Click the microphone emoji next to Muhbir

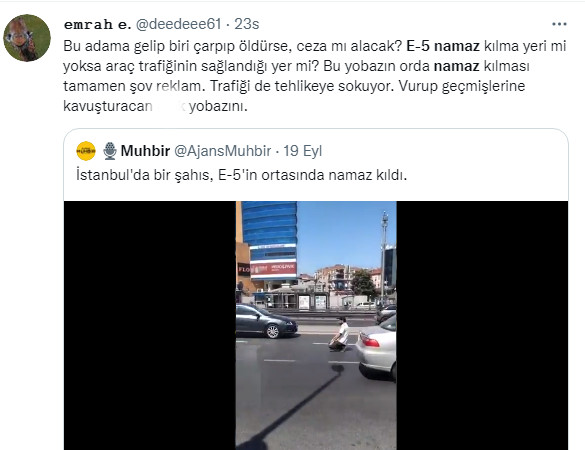pyautogui.click(x=110, y=151)
